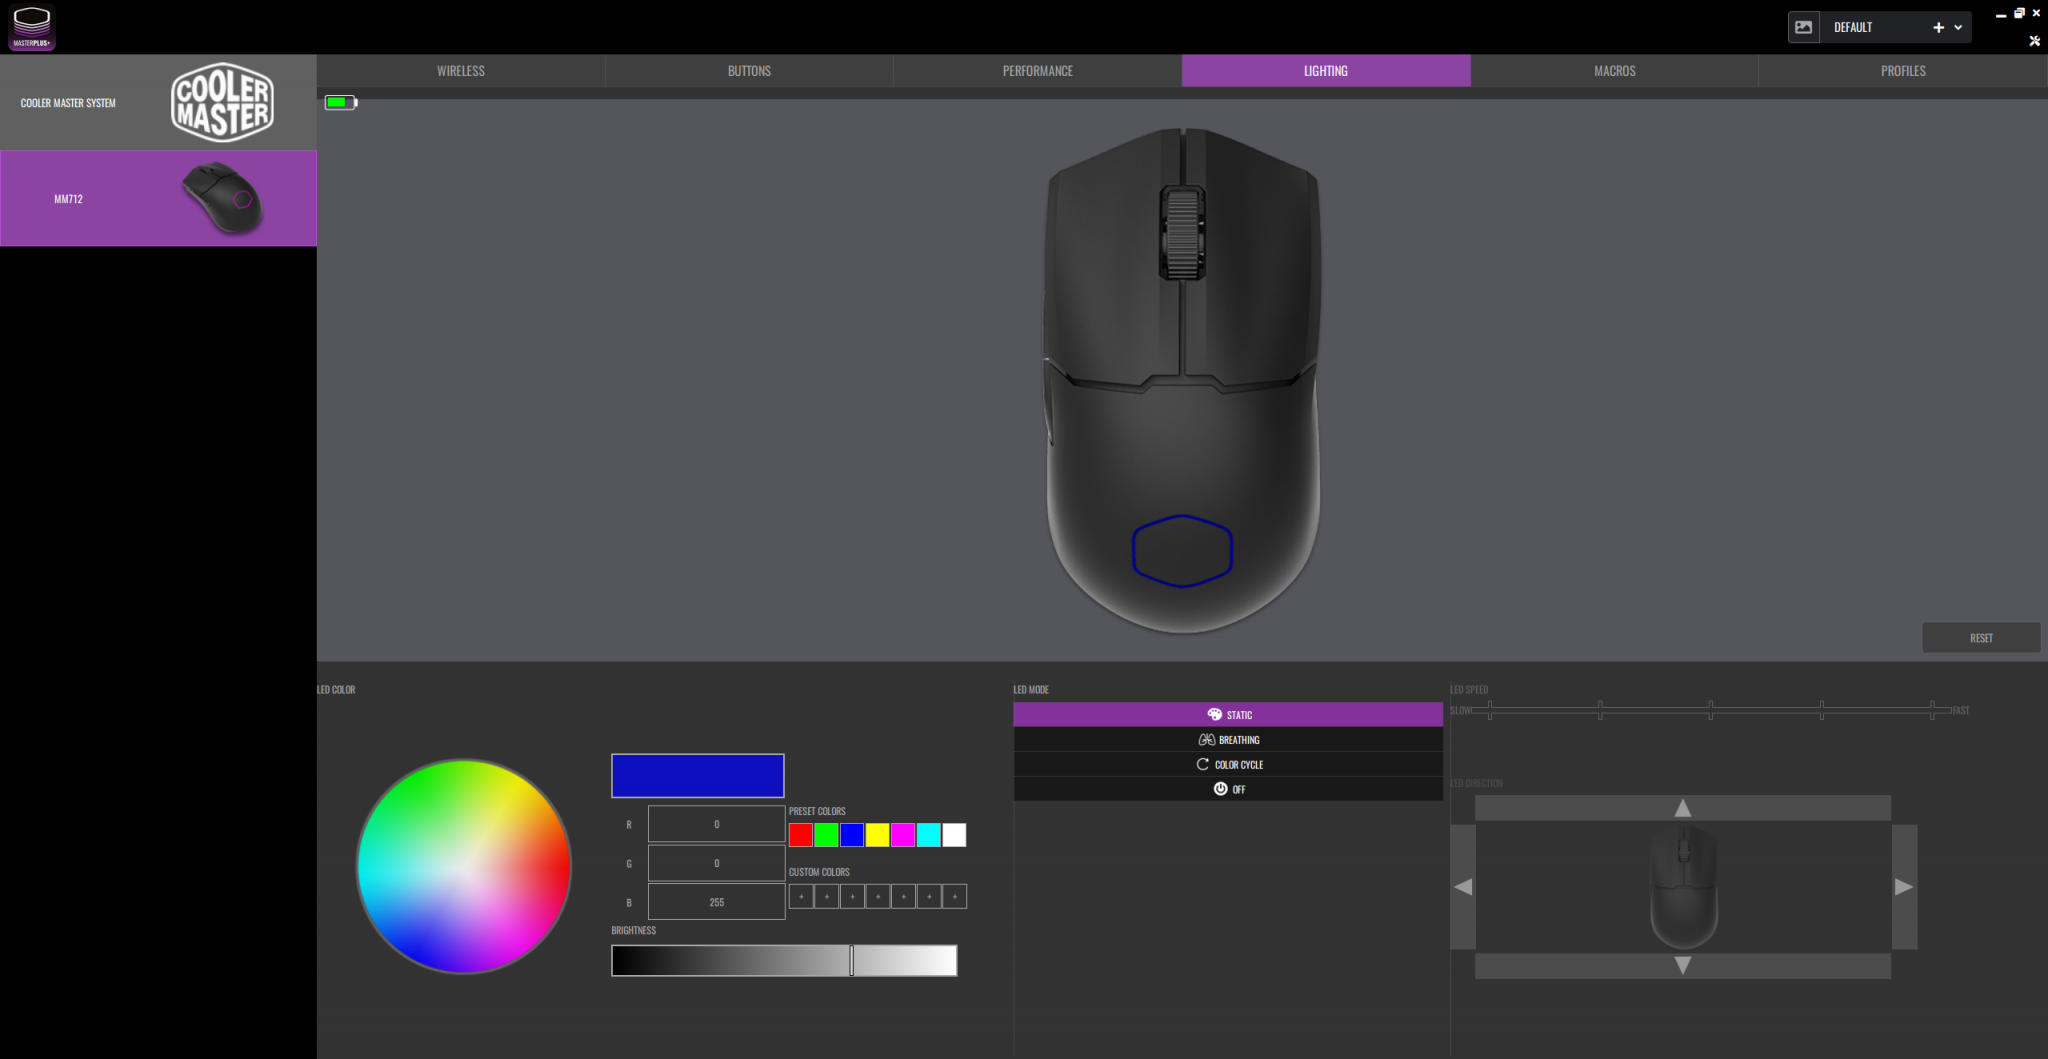Open the MasterPlus logo in the top-left corner

tap(30, 27)
